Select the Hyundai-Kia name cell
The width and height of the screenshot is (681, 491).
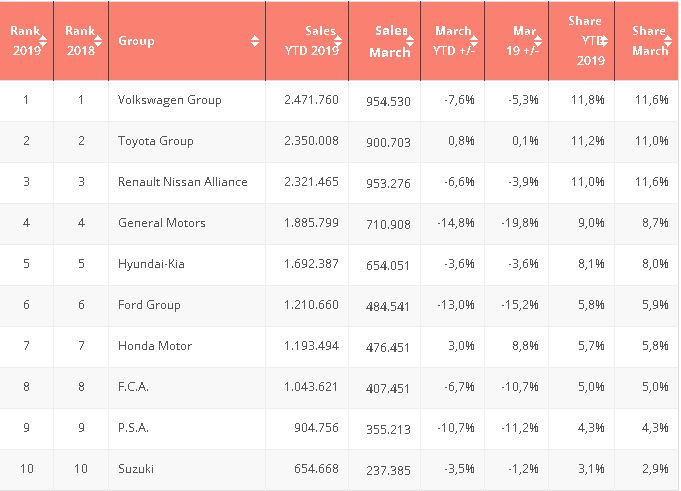tap(153, 264)
